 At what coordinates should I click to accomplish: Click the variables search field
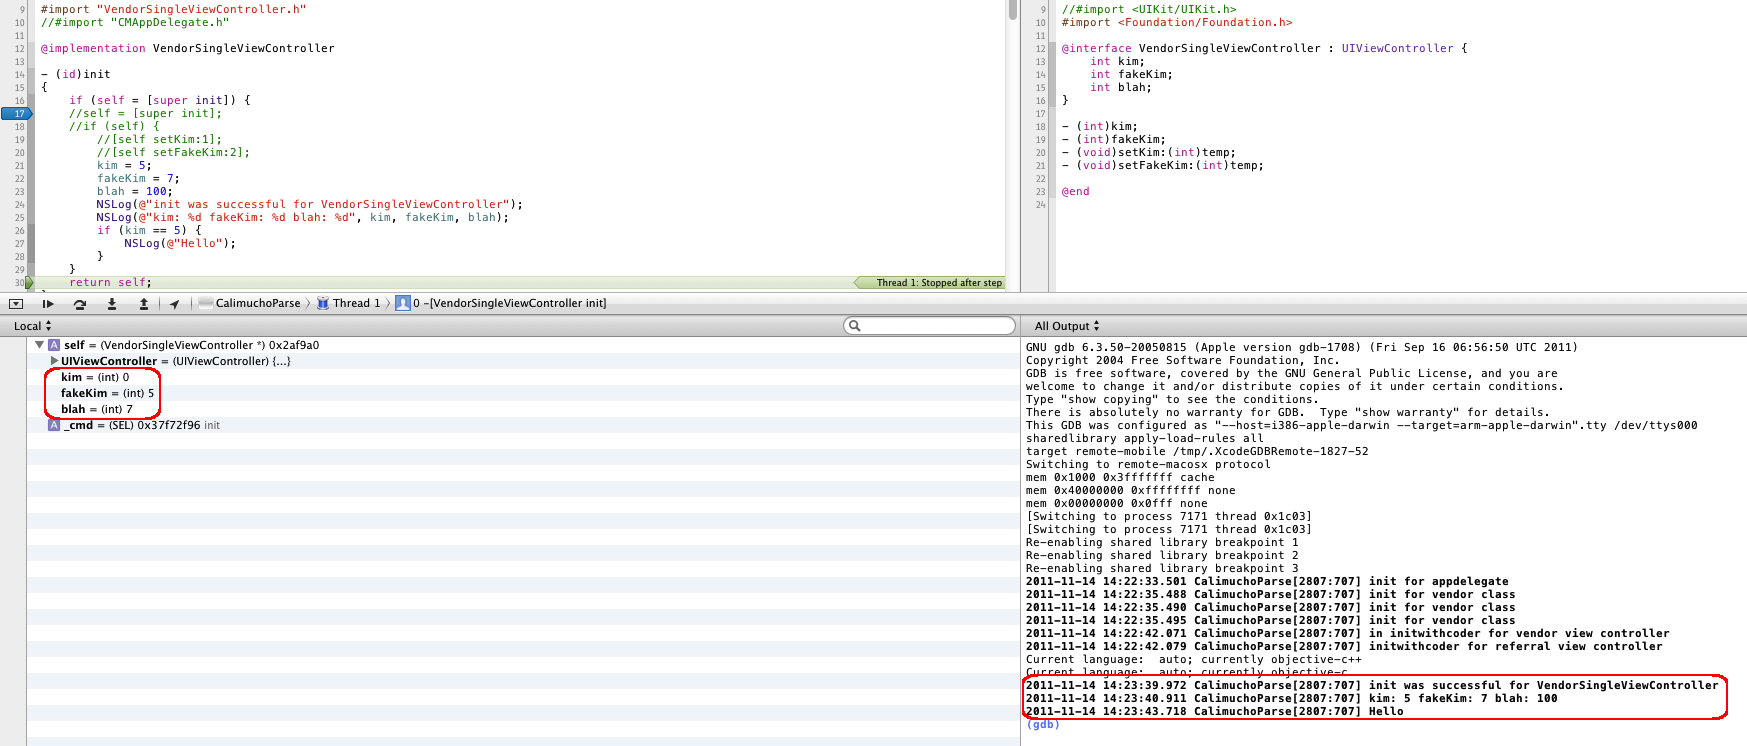coord(930,326)
